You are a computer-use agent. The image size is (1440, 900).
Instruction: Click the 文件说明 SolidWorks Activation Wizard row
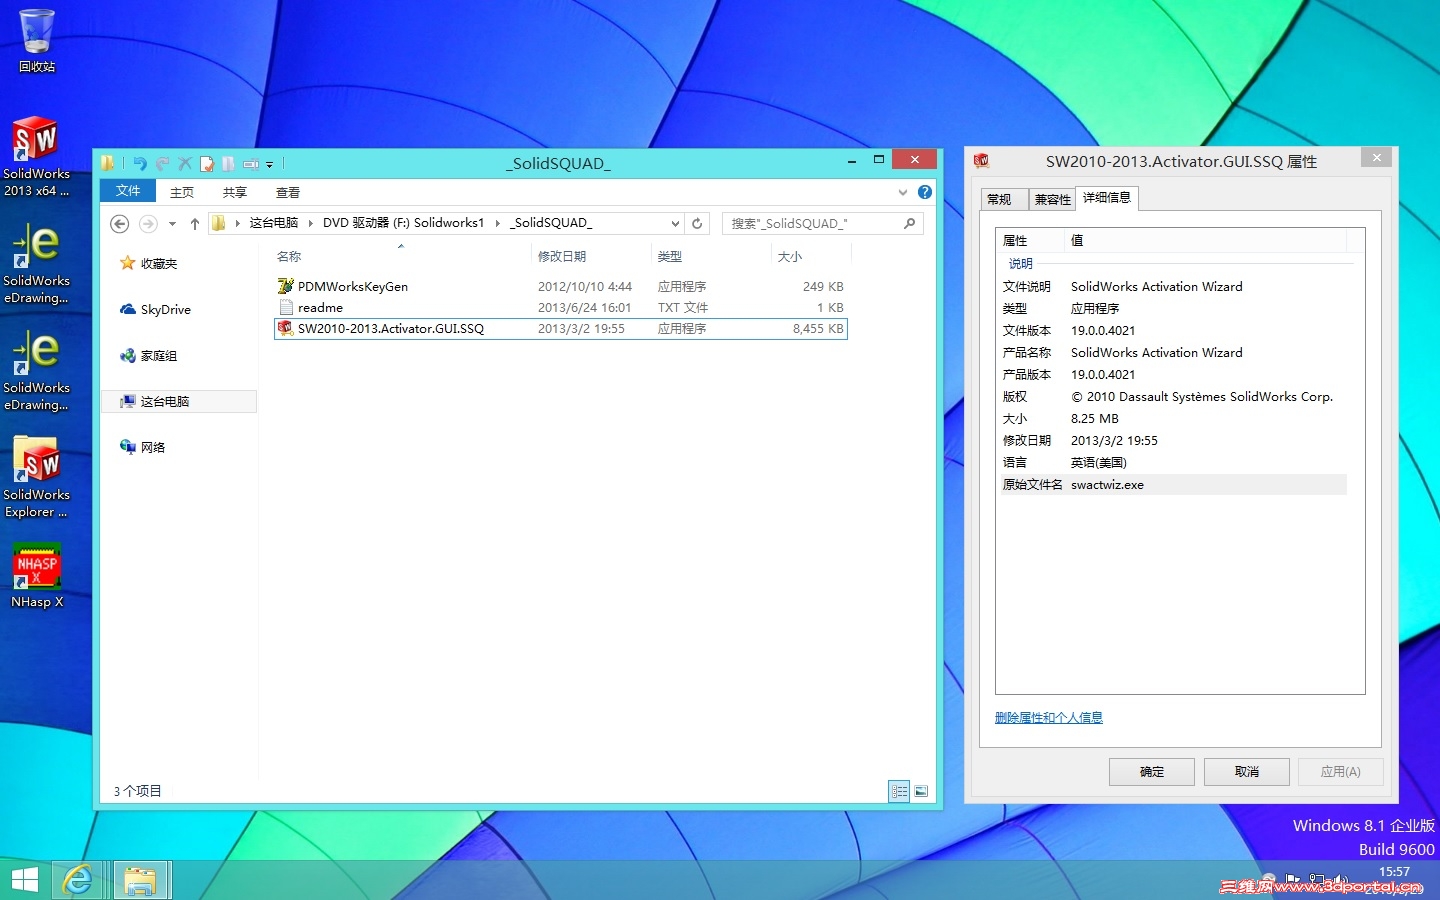click(1172, 286)
